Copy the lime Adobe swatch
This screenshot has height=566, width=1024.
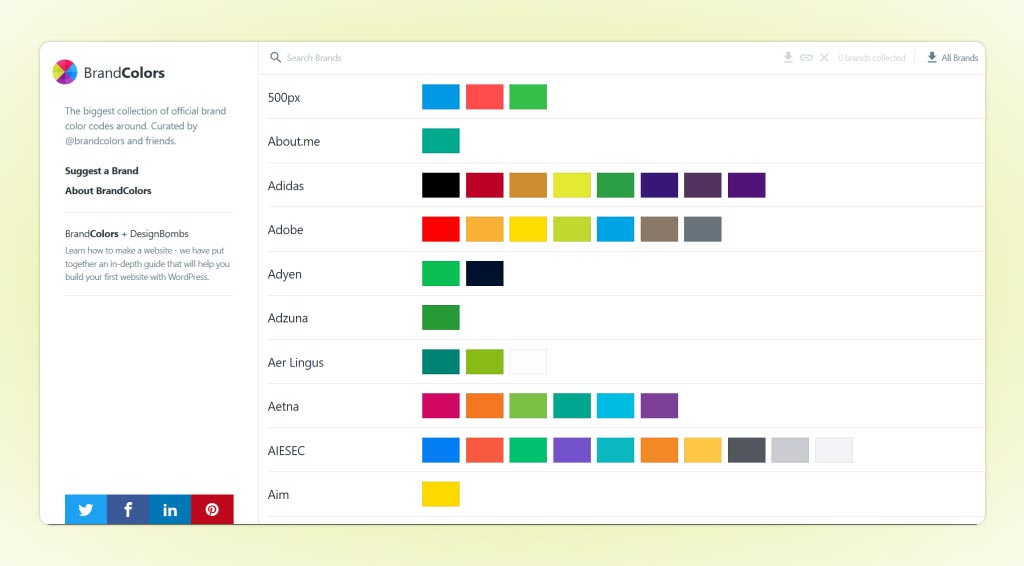point(572,229)
